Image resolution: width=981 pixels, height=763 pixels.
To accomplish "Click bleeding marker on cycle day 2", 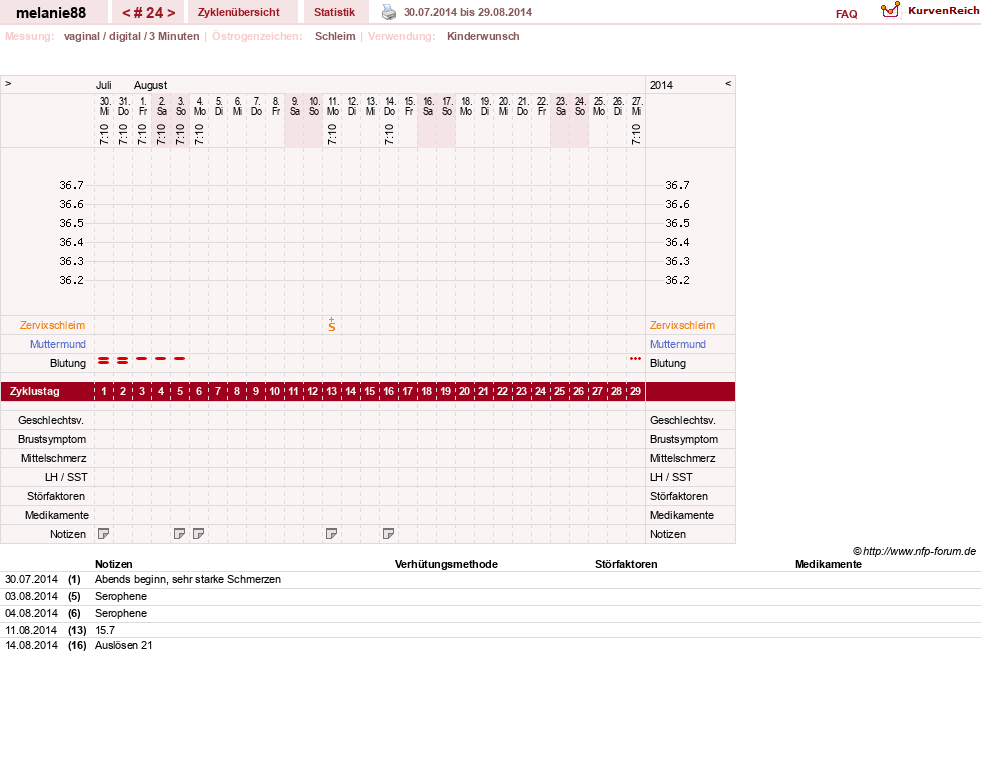I will pyautogui.click(x=123, y=360).
